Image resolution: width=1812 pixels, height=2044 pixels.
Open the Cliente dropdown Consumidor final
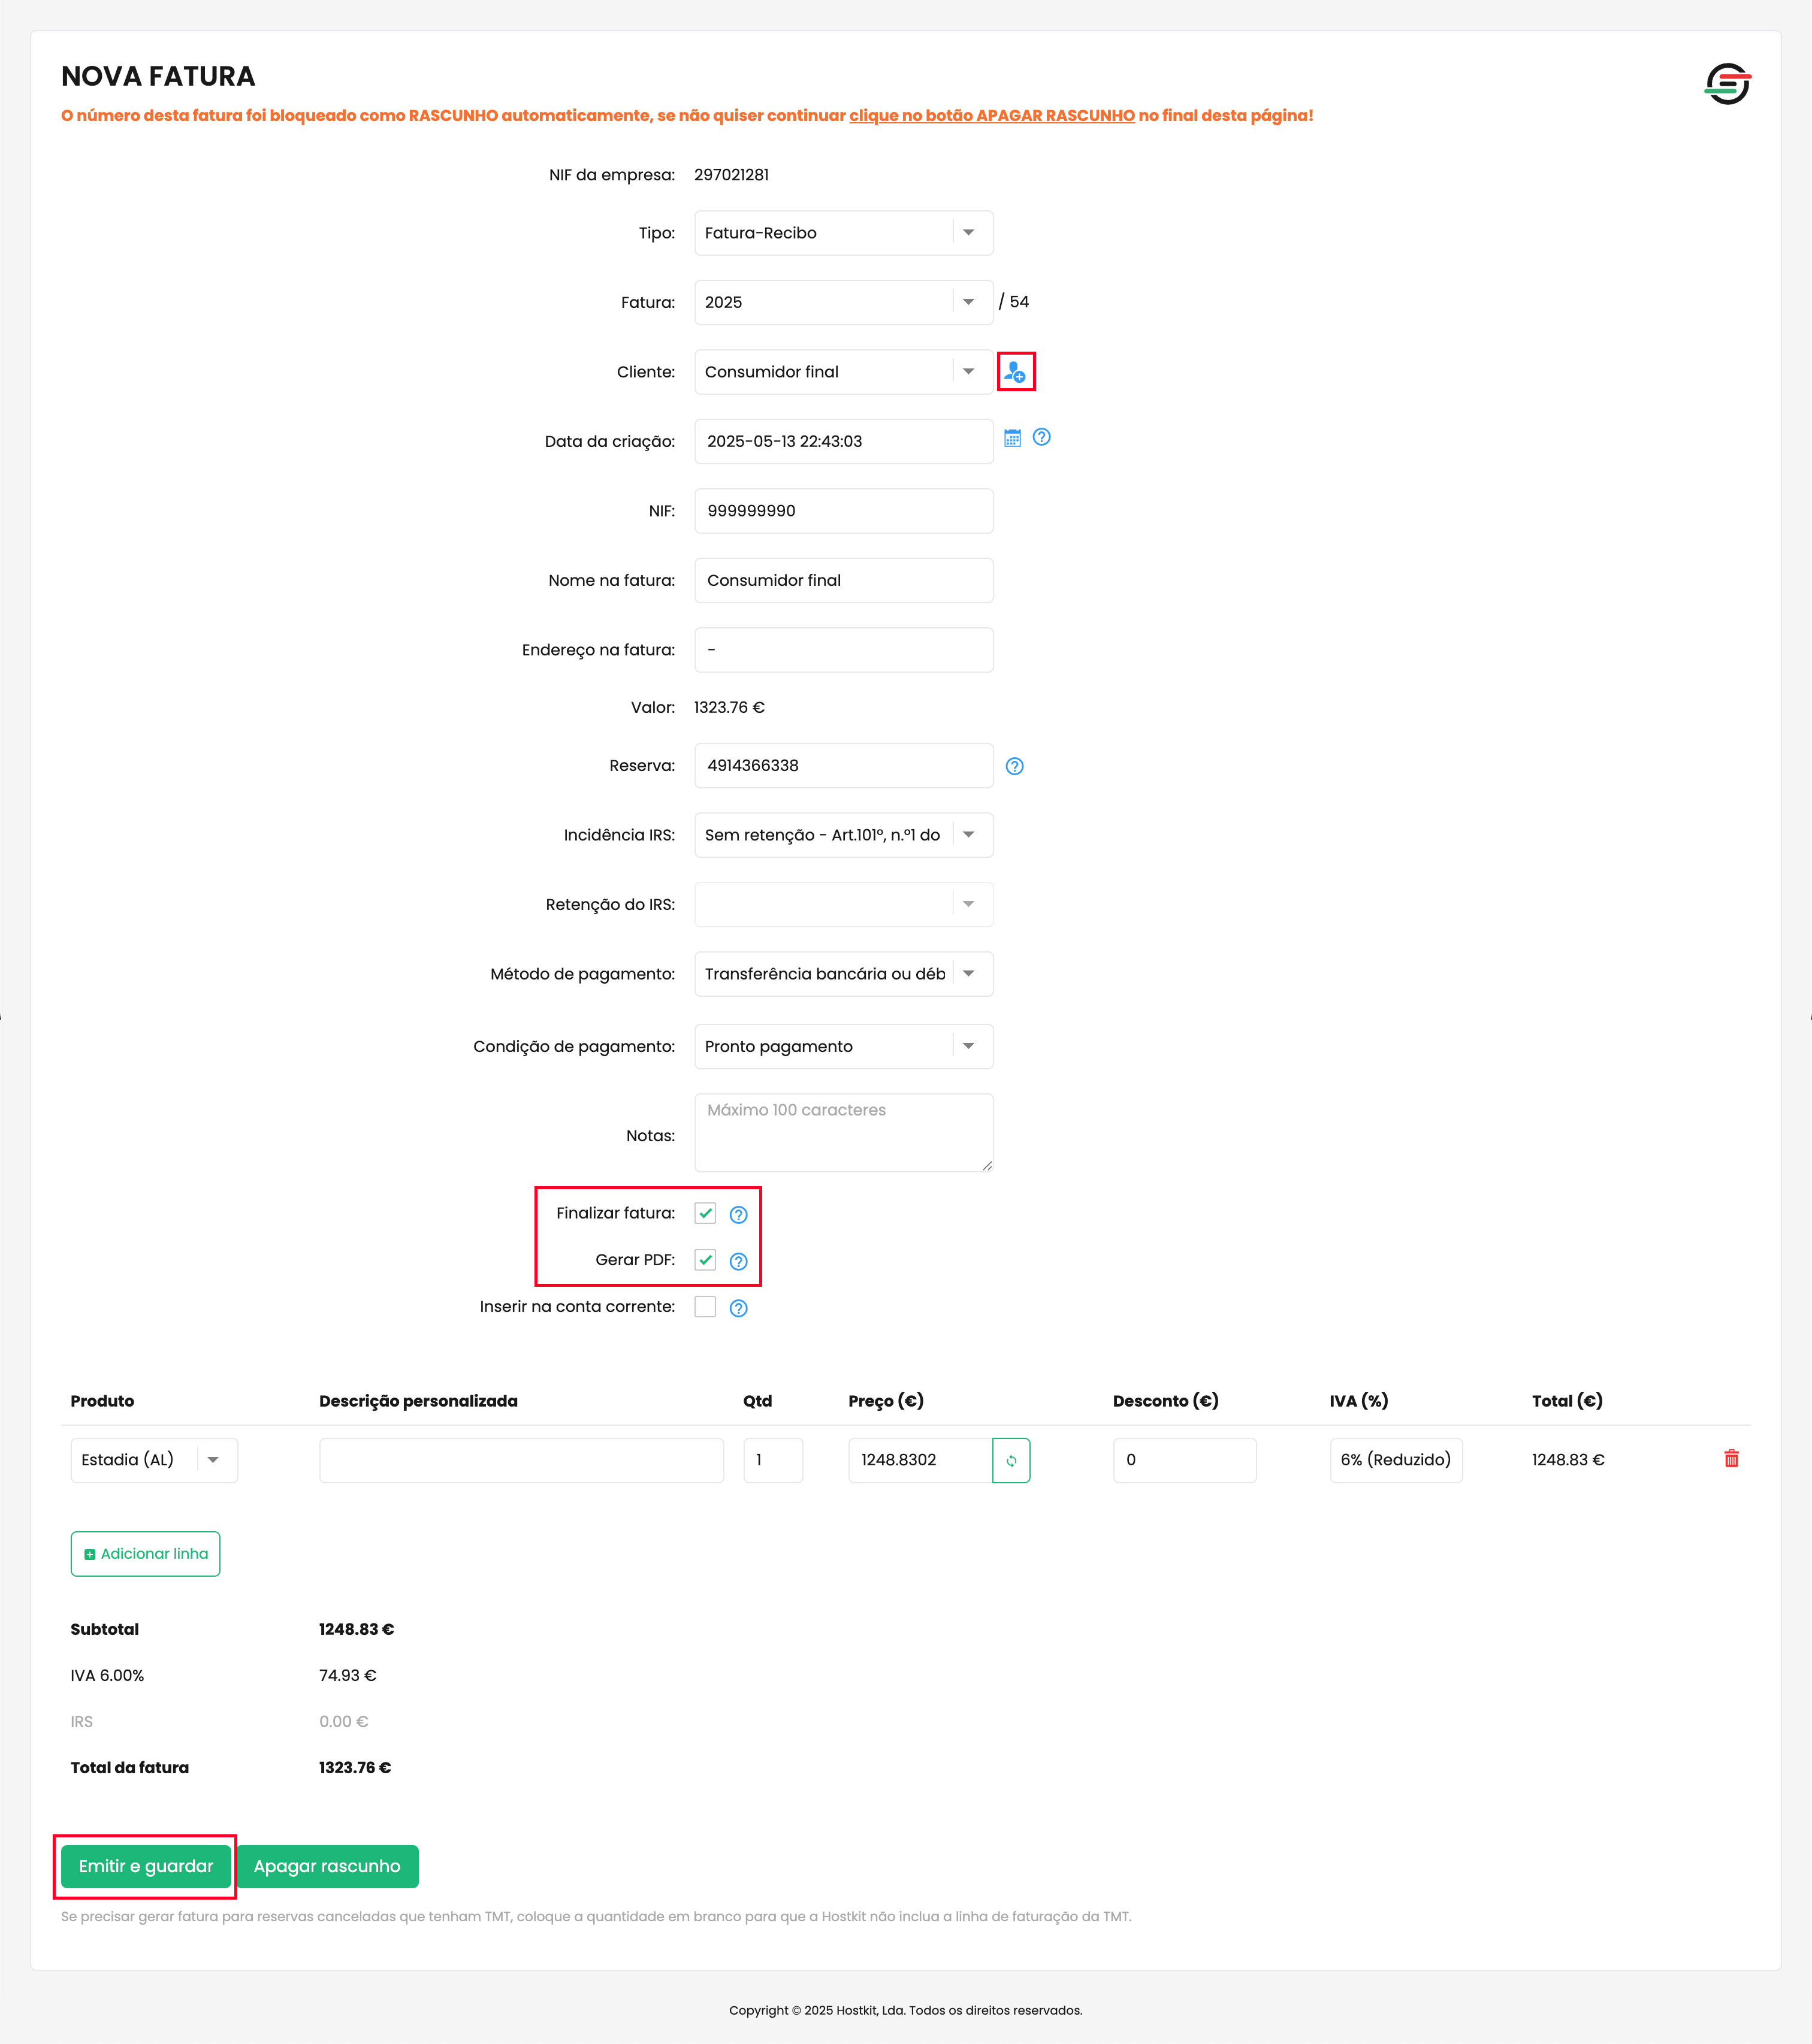click(x=843, y=372)
